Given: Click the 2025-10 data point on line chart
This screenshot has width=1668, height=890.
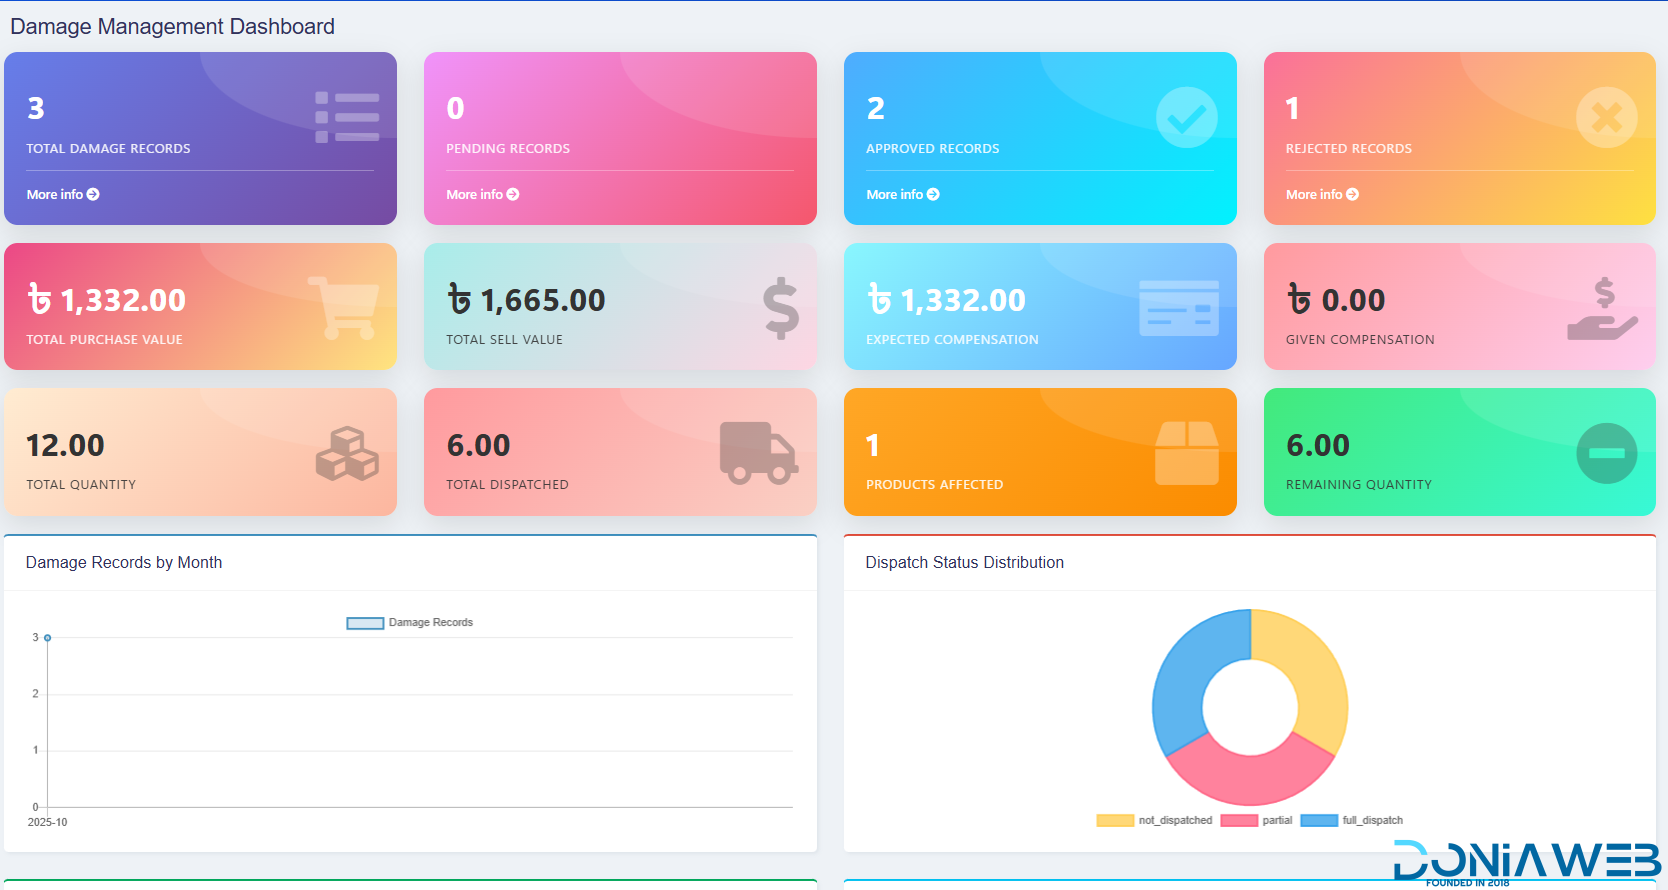Looking at the screenshot, I should click(x=47, y=638).
